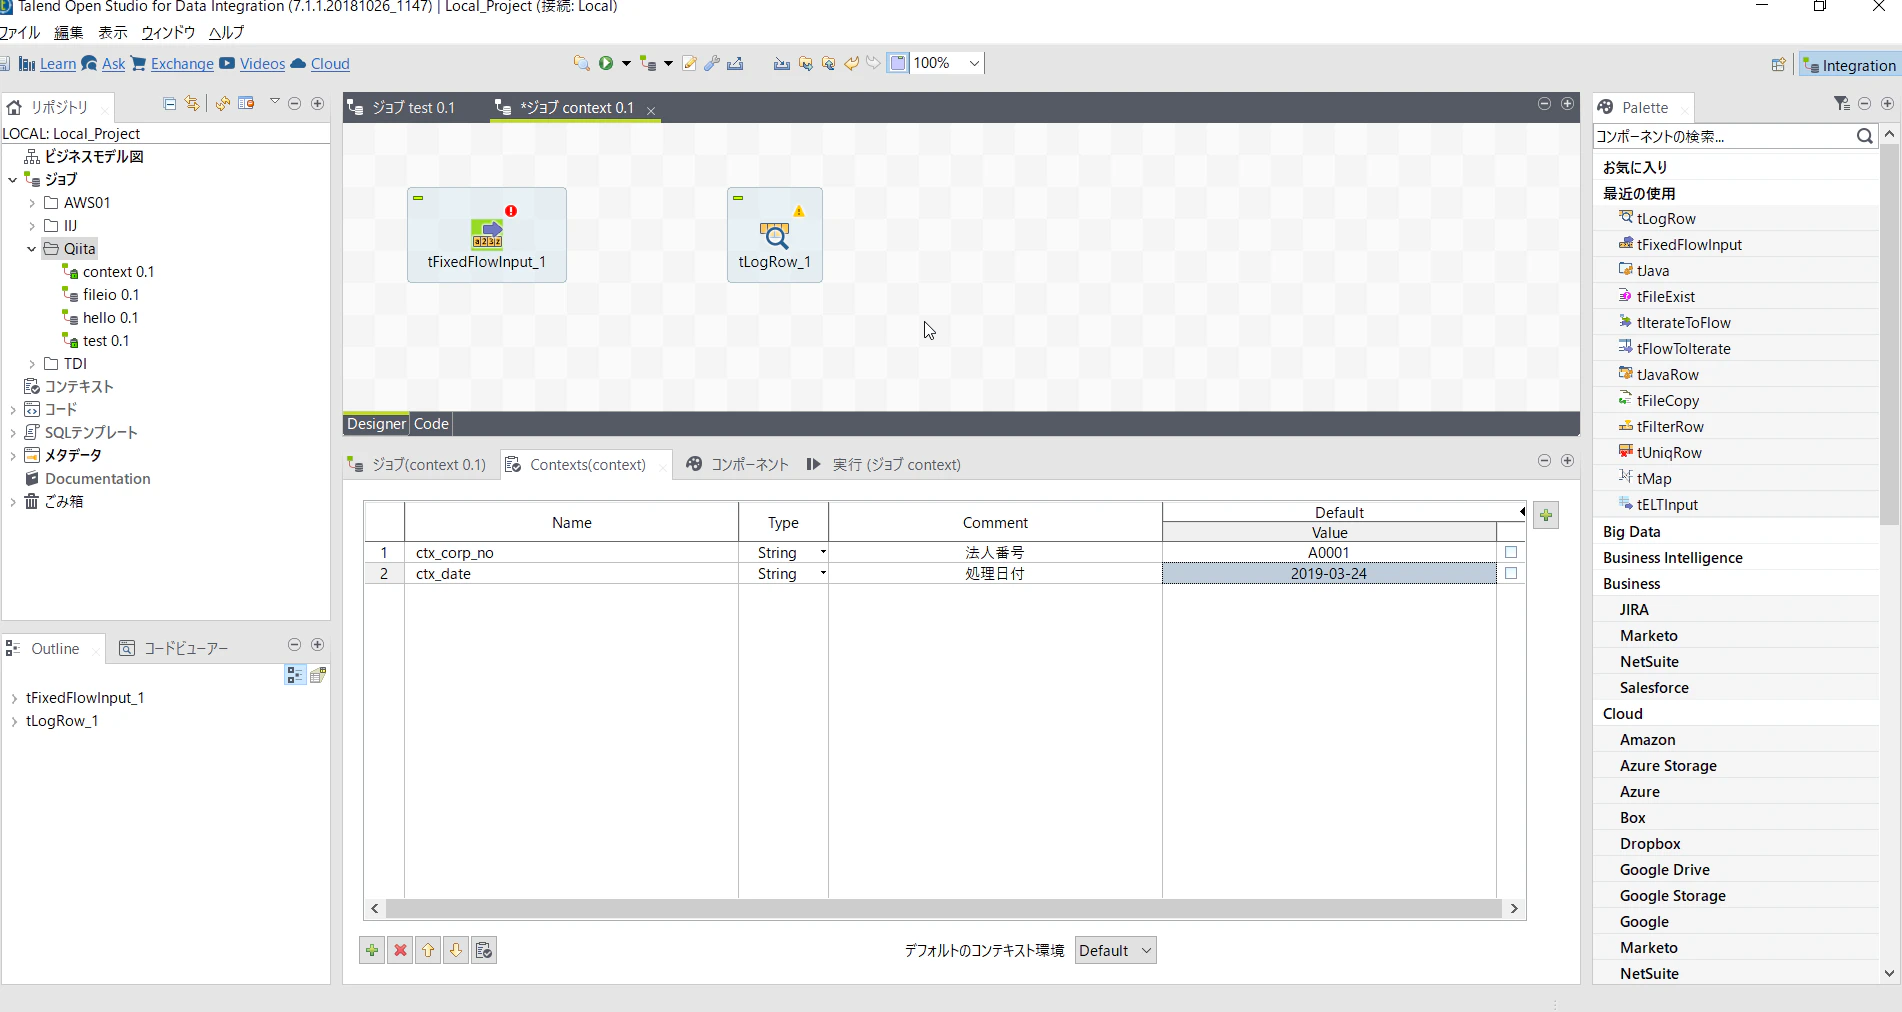The height and width of the screenshot is (1012, 1902).
Task: Minimize the repository panel
Action: pos(295,103)
